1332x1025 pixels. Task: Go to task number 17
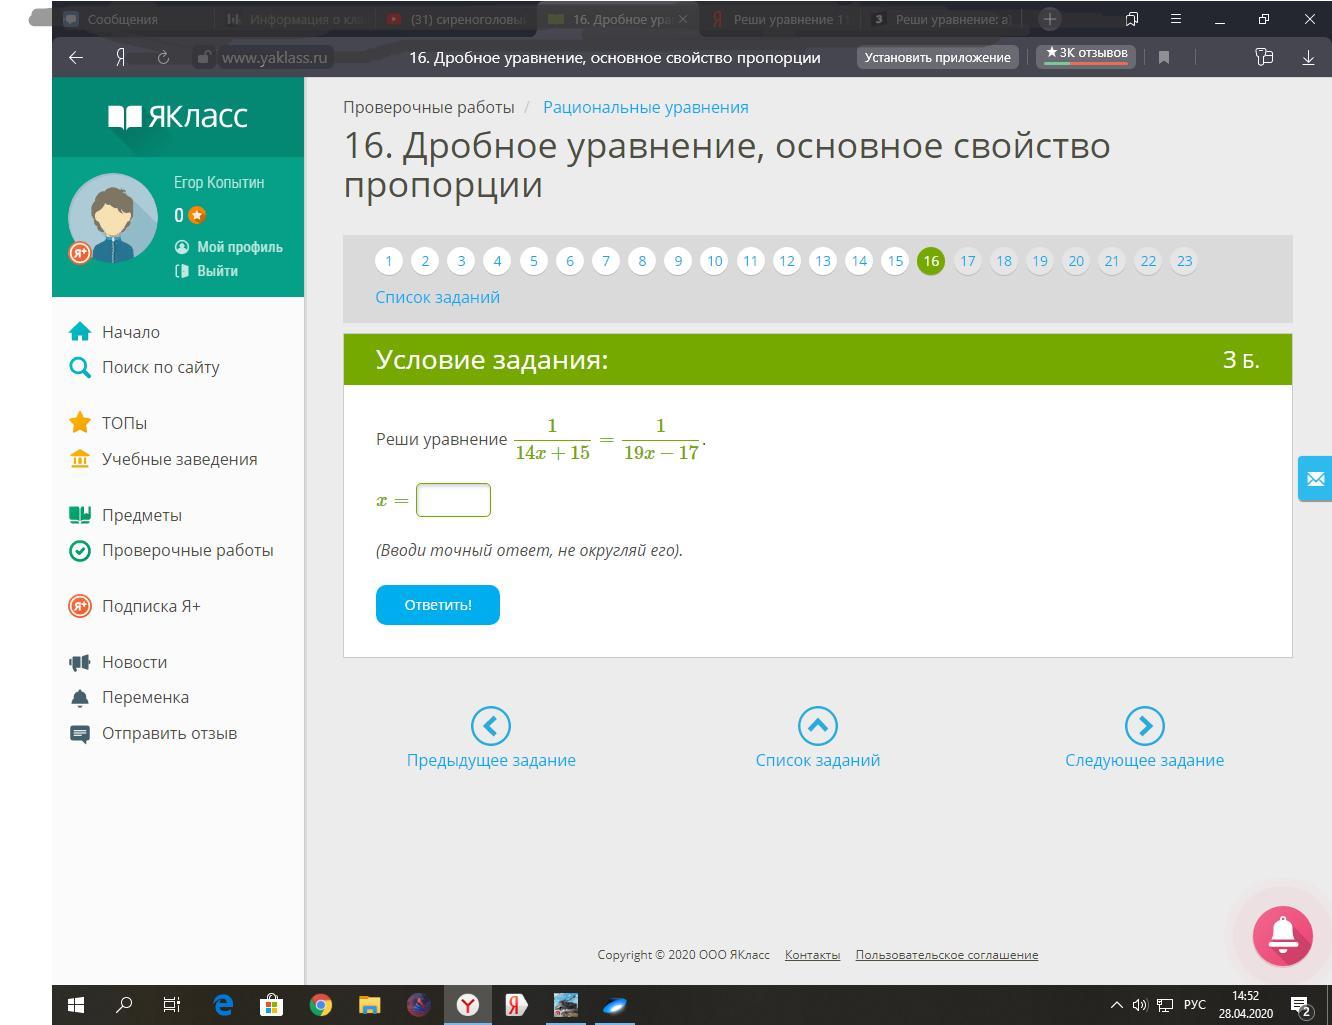(x=967, y=261)
